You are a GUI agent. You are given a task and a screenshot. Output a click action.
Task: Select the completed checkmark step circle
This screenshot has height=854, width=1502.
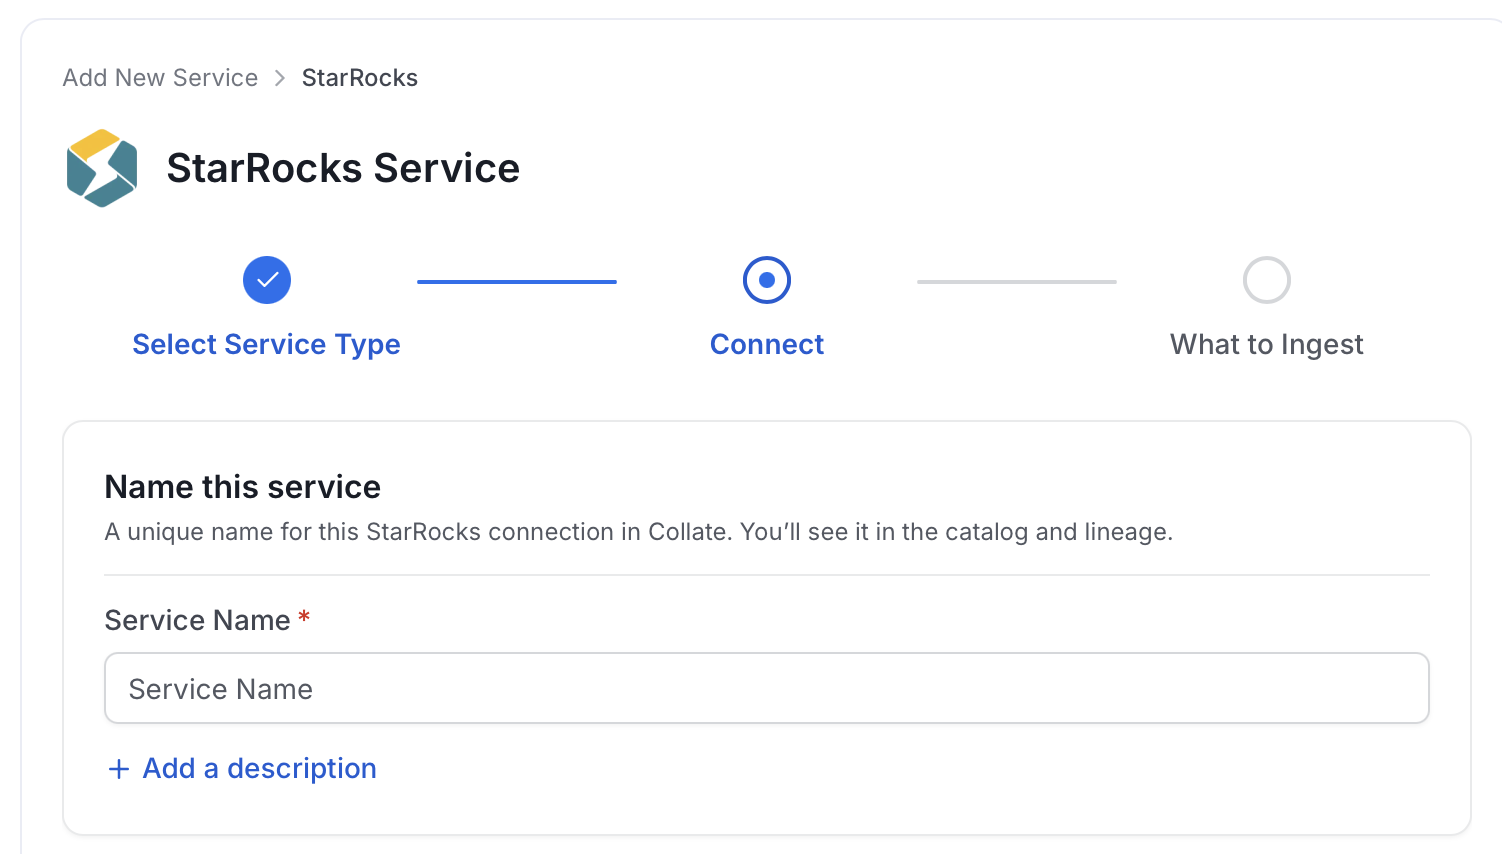coord(267,280)
